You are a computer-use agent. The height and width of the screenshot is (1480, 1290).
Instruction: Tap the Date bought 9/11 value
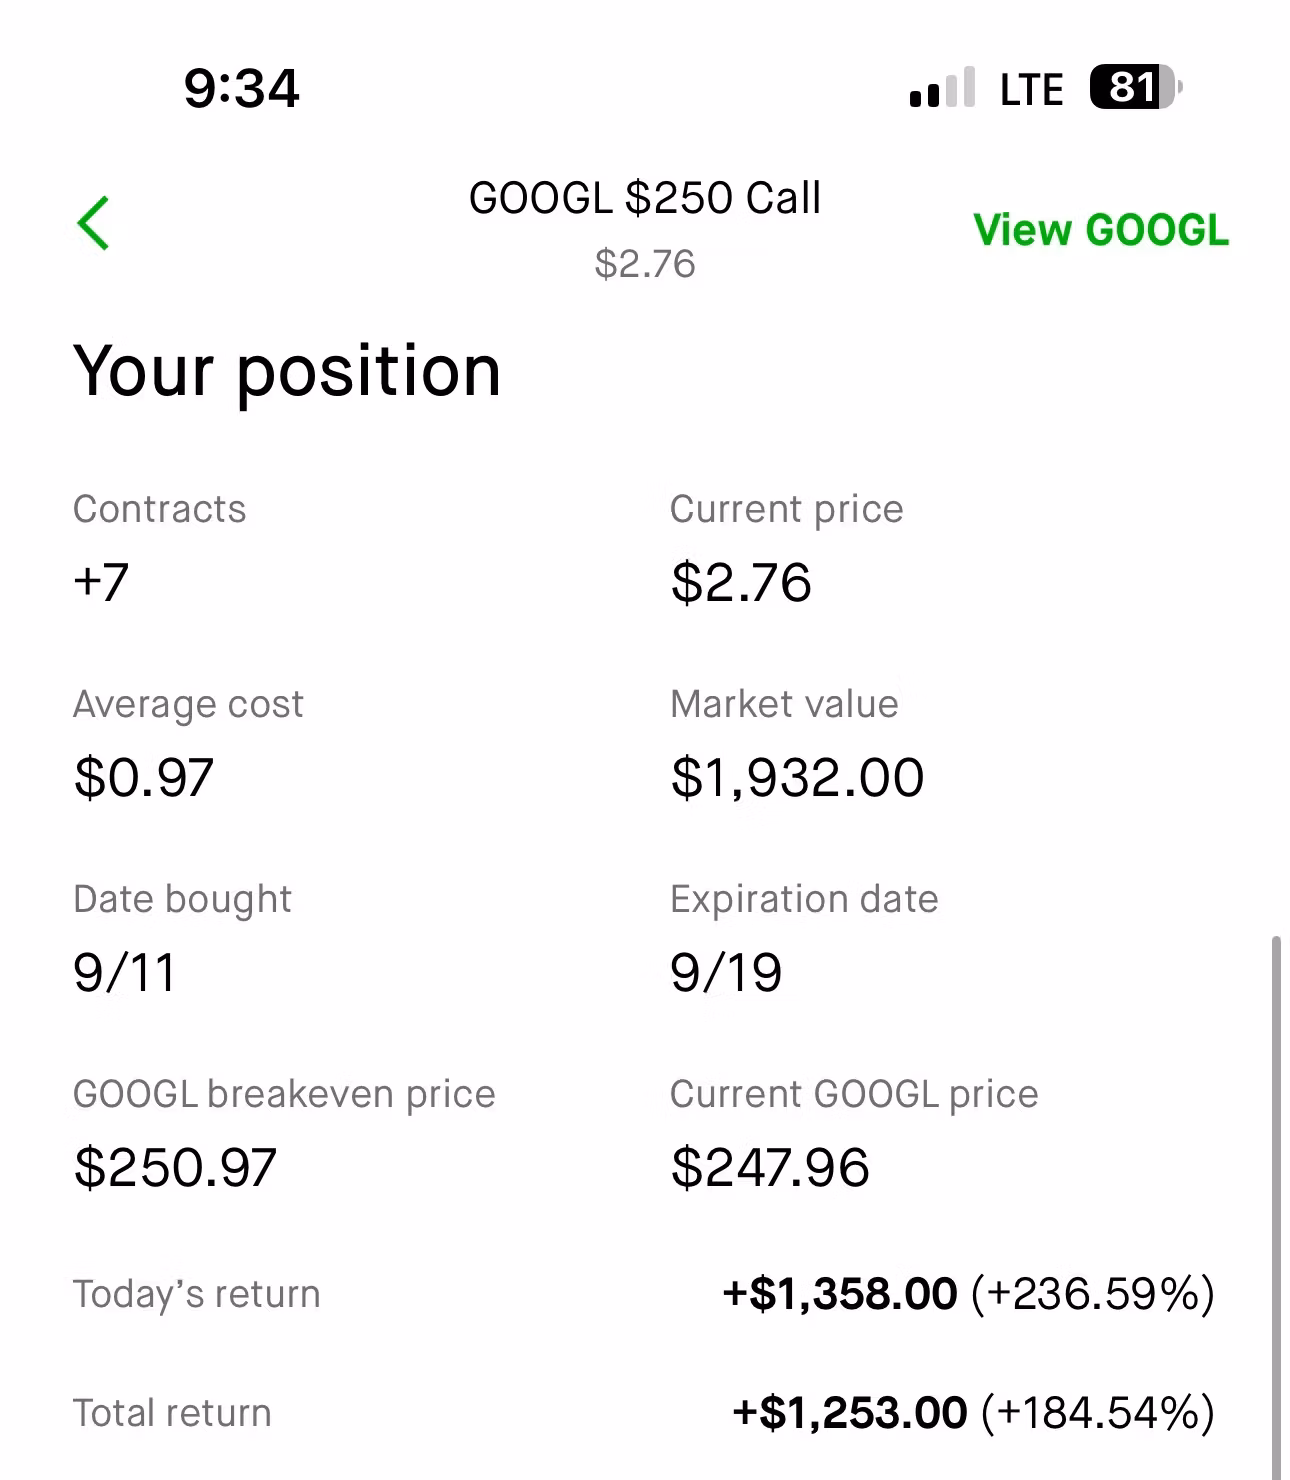pyautogui.click(x=124, y=972)
